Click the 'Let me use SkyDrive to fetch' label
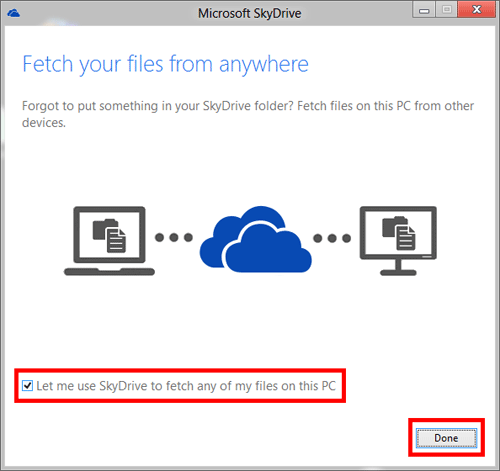The width and height of the screenshot is (500, 471). click(x=186, y=386)
